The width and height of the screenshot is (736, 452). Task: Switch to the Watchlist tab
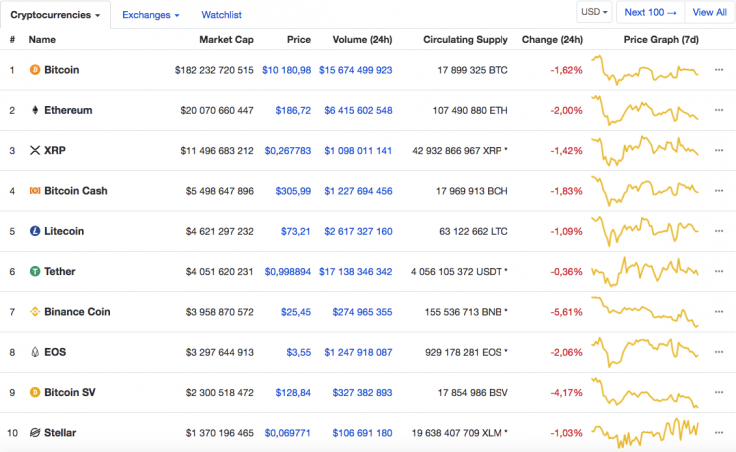(x=222, y=15)
